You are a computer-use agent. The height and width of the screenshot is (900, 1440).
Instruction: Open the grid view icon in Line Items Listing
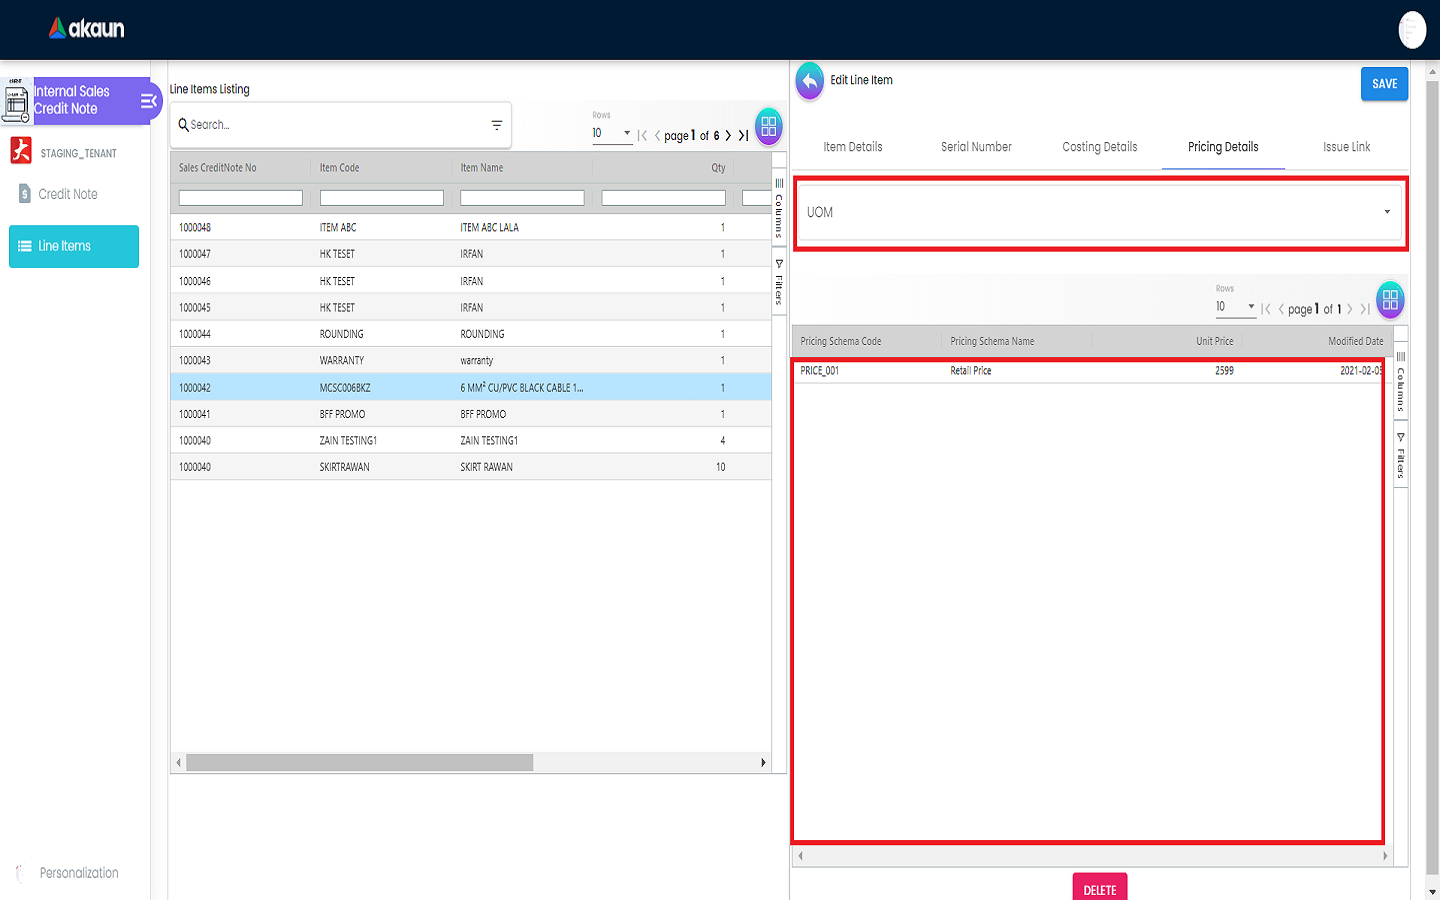[768, 127]
